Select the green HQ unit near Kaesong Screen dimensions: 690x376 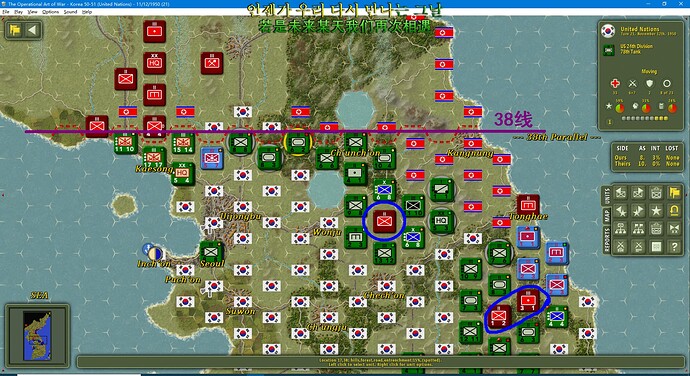click(x=182, y=173)
